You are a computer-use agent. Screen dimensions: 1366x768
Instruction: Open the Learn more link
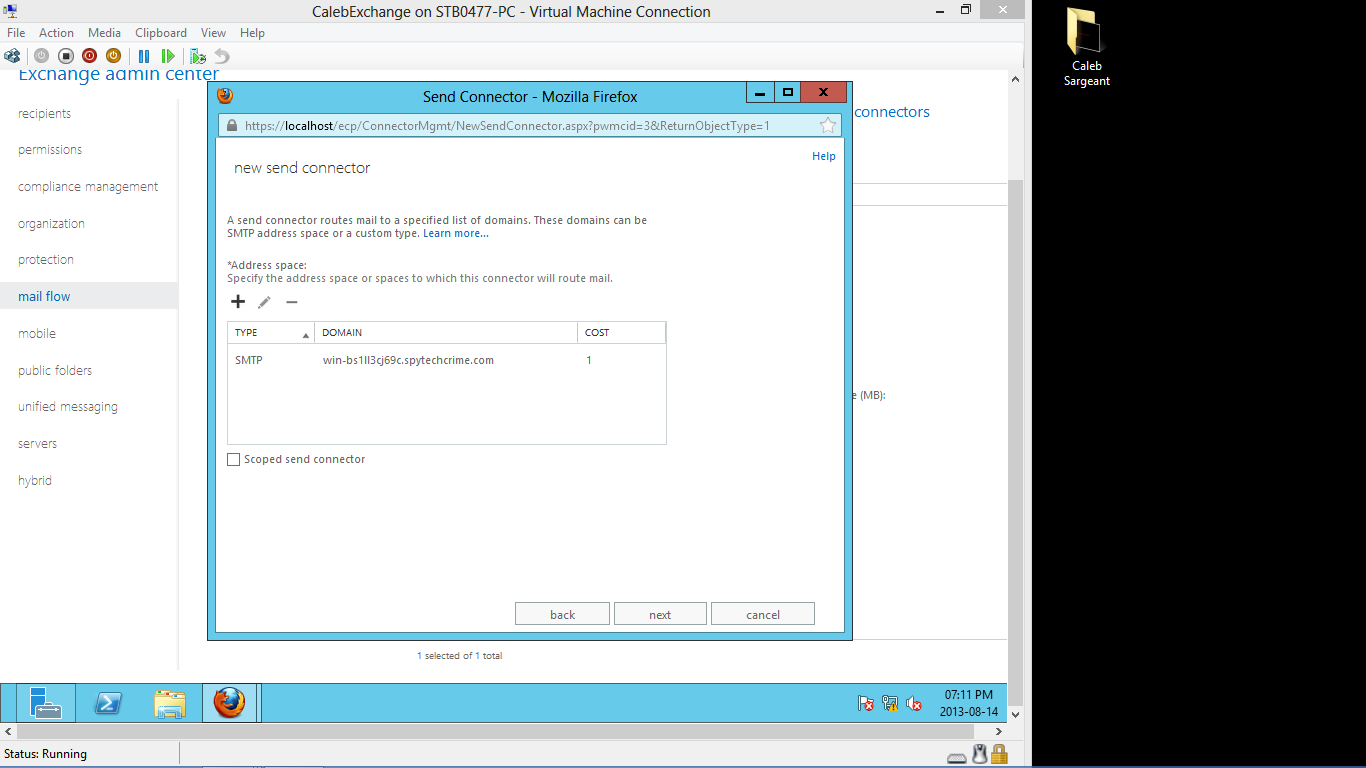[456, 234]
